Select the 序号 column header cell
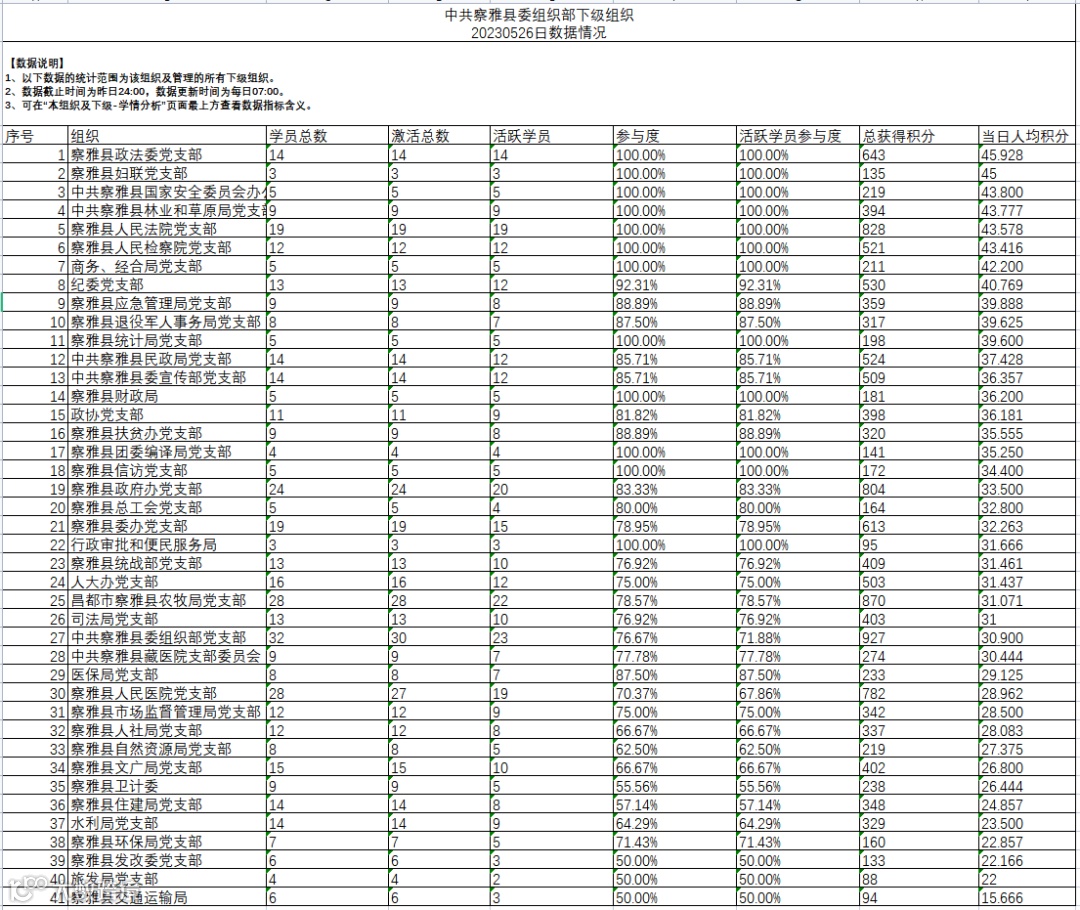The image size is (1080, 910). point(35,136)
